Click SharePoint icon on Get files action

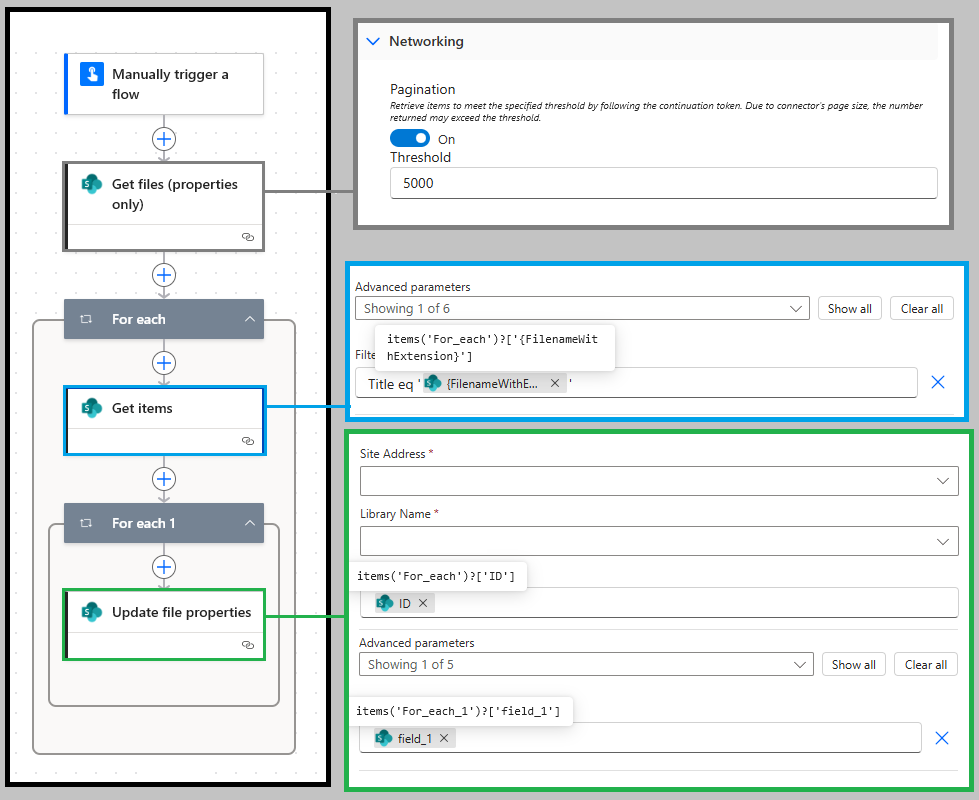[92, 184]
